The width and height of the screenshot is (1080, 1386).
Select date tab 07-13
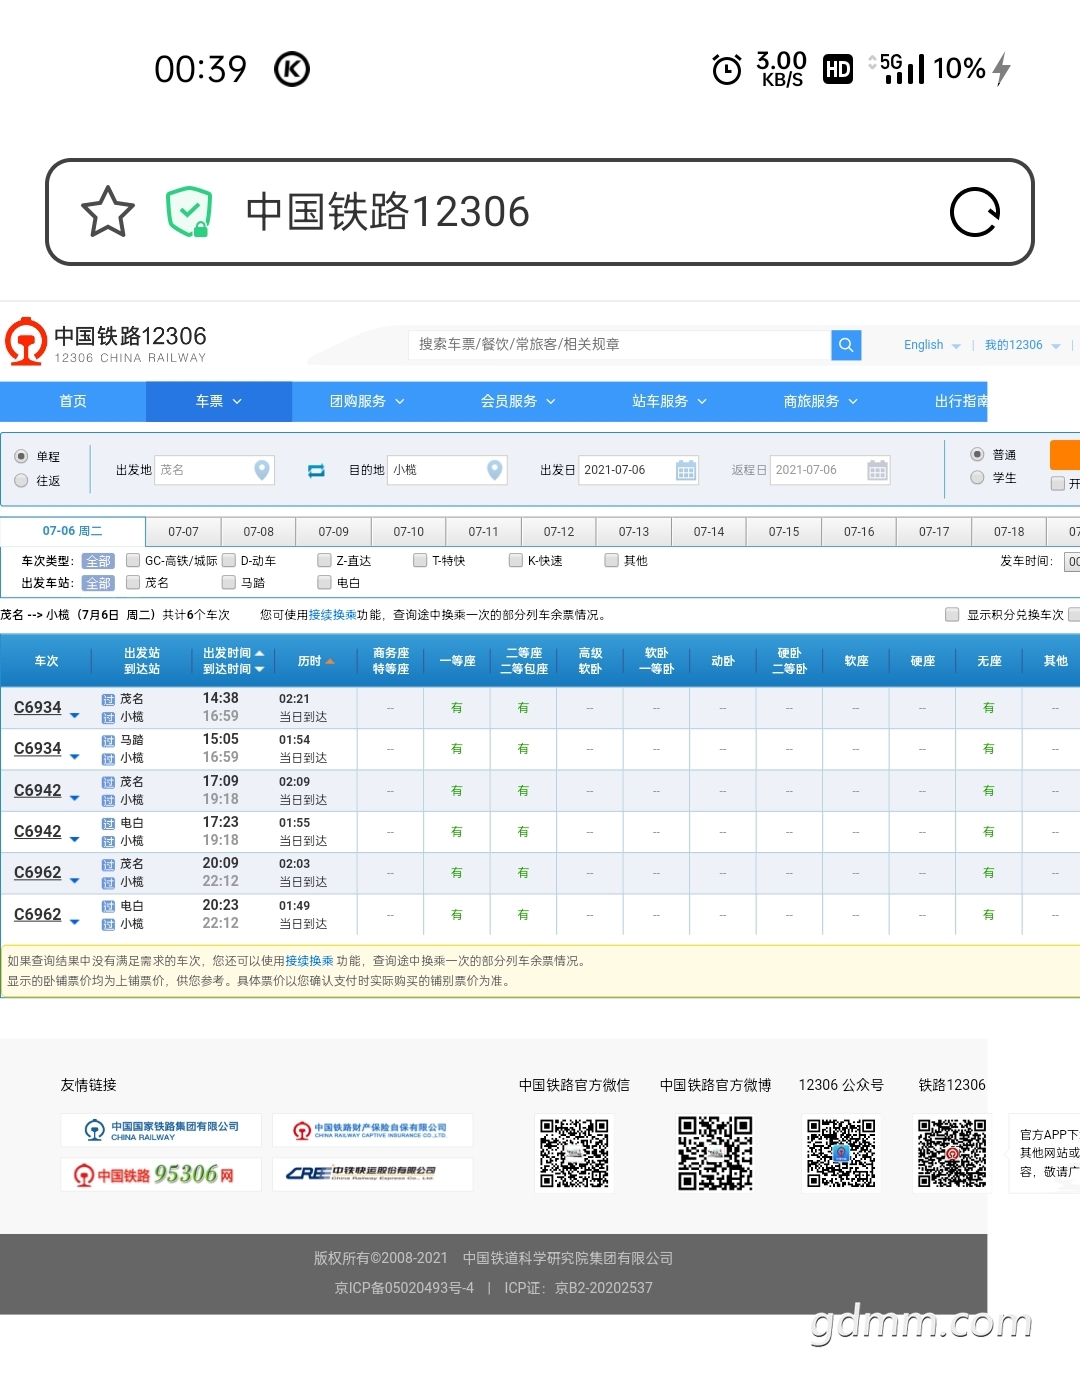[634, 532]
